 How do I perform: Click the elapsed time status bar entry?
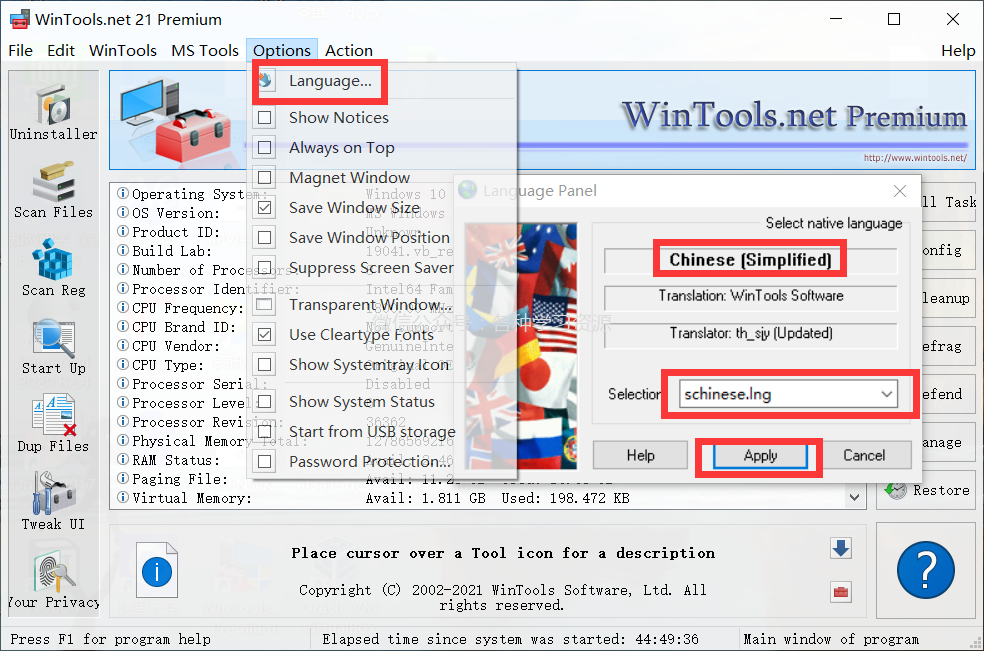(x=510, y=639)
